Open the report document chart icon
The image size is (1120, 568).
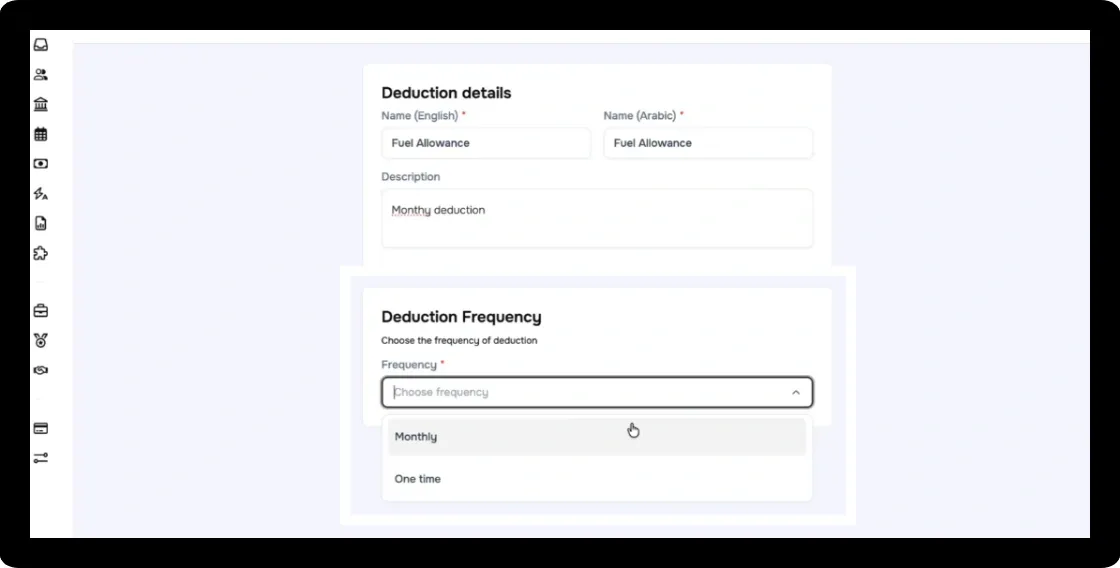[41, 224]
